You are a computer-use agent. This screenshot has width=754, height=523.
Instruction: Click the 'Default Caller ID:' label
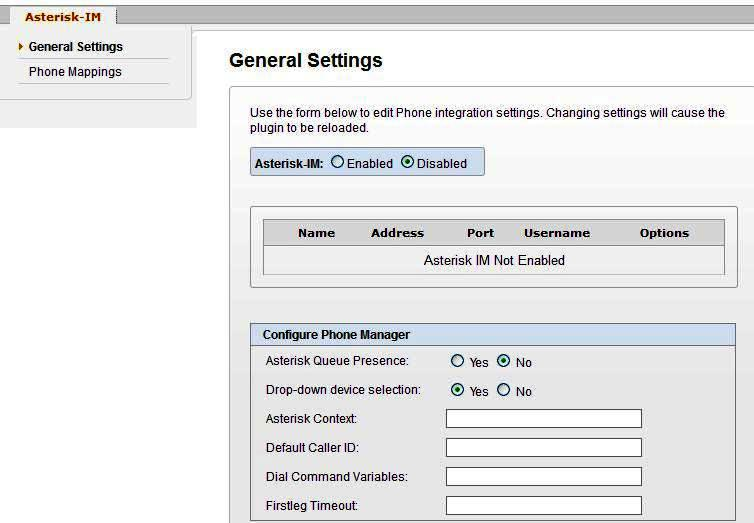pyautogui.click(x=312, y=448)
